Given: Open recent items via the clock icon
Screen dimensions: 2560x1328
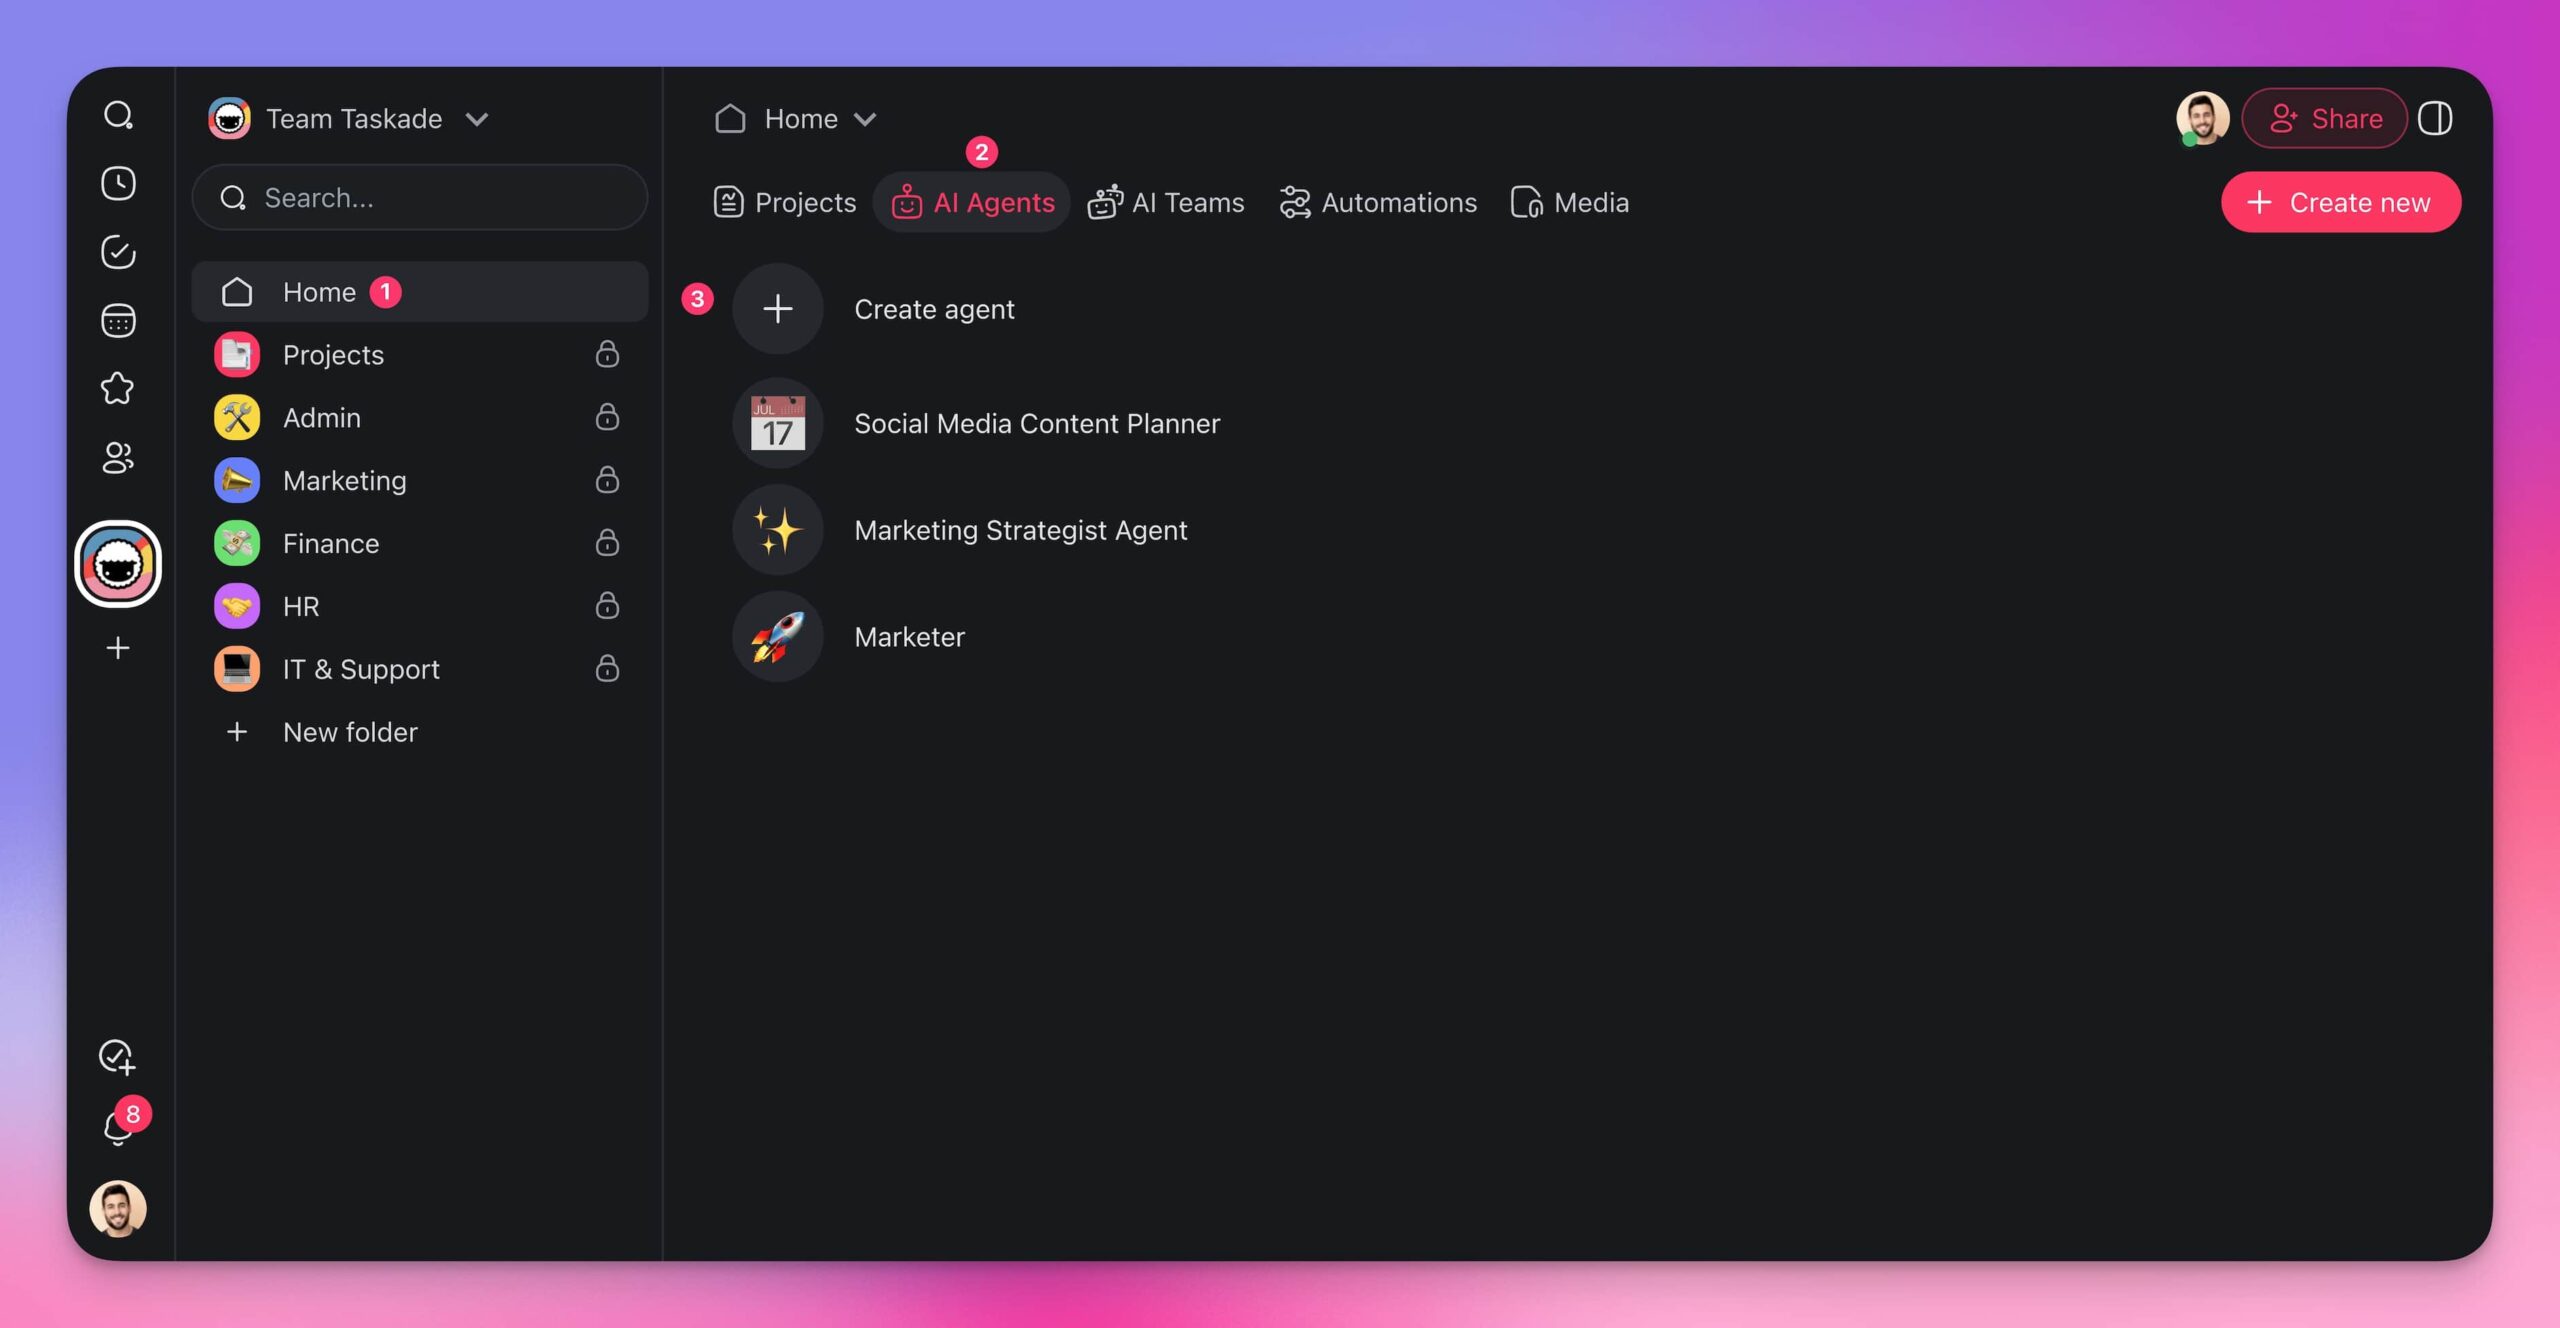Looking at the screenshot, I should click(118, 184).
